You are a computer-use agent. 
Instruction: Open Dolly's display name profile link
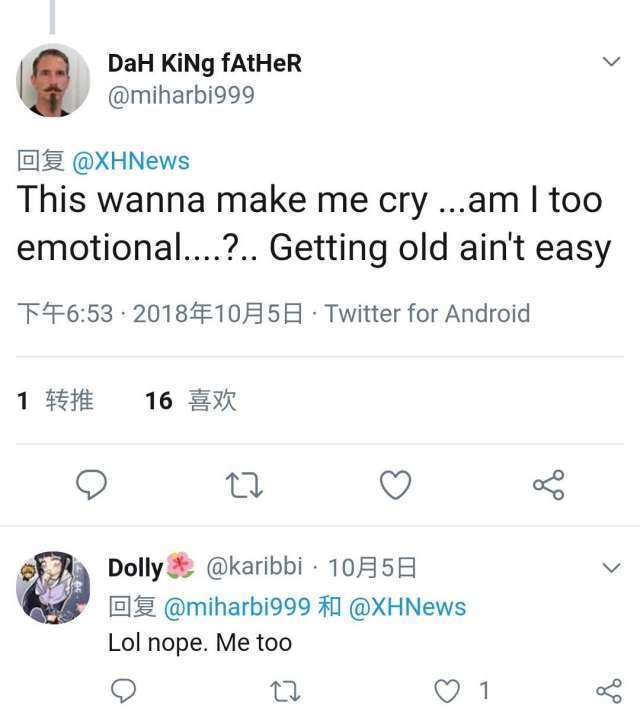point(135,568)
